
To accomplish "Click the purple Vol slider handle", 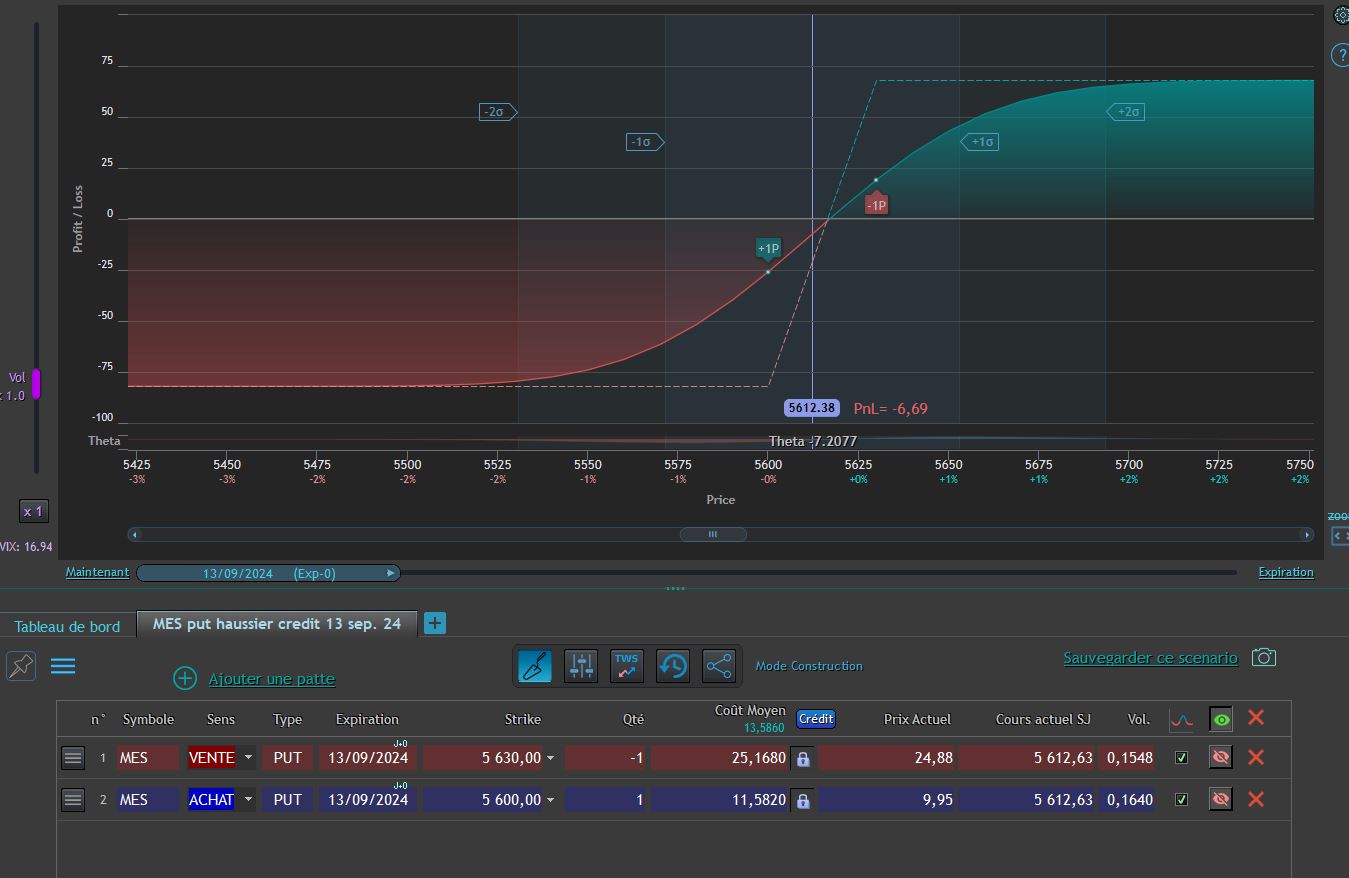I will (36, 384).
